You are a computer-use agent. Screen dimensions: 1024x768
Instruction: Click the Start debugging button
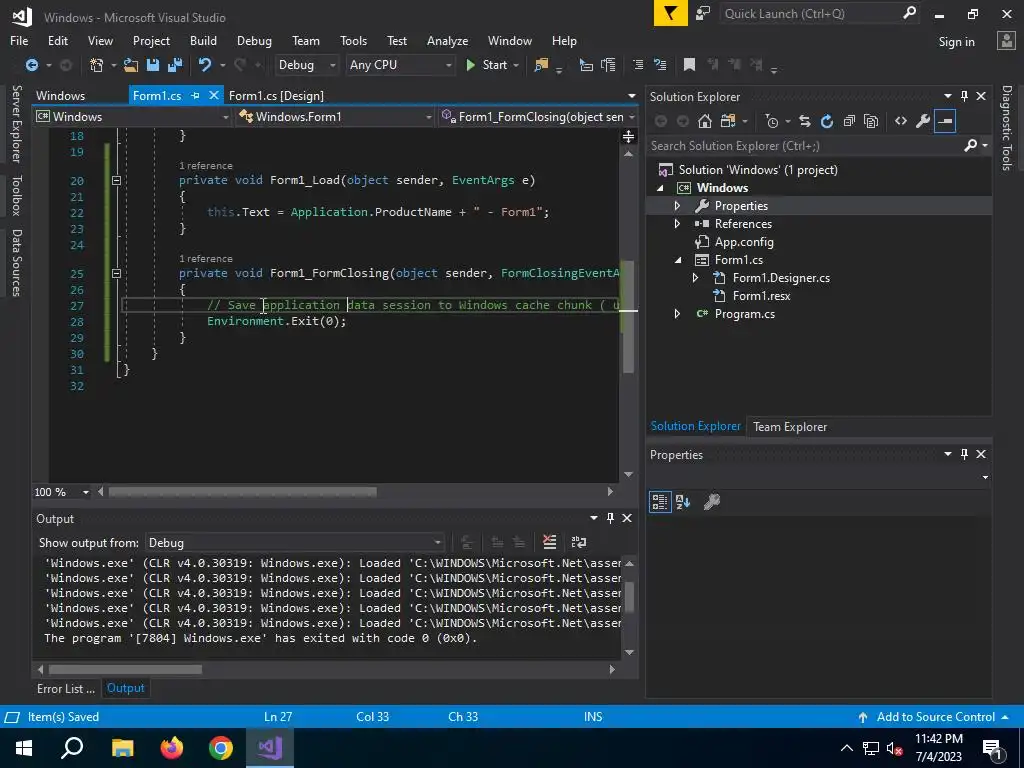coord(487,65)
